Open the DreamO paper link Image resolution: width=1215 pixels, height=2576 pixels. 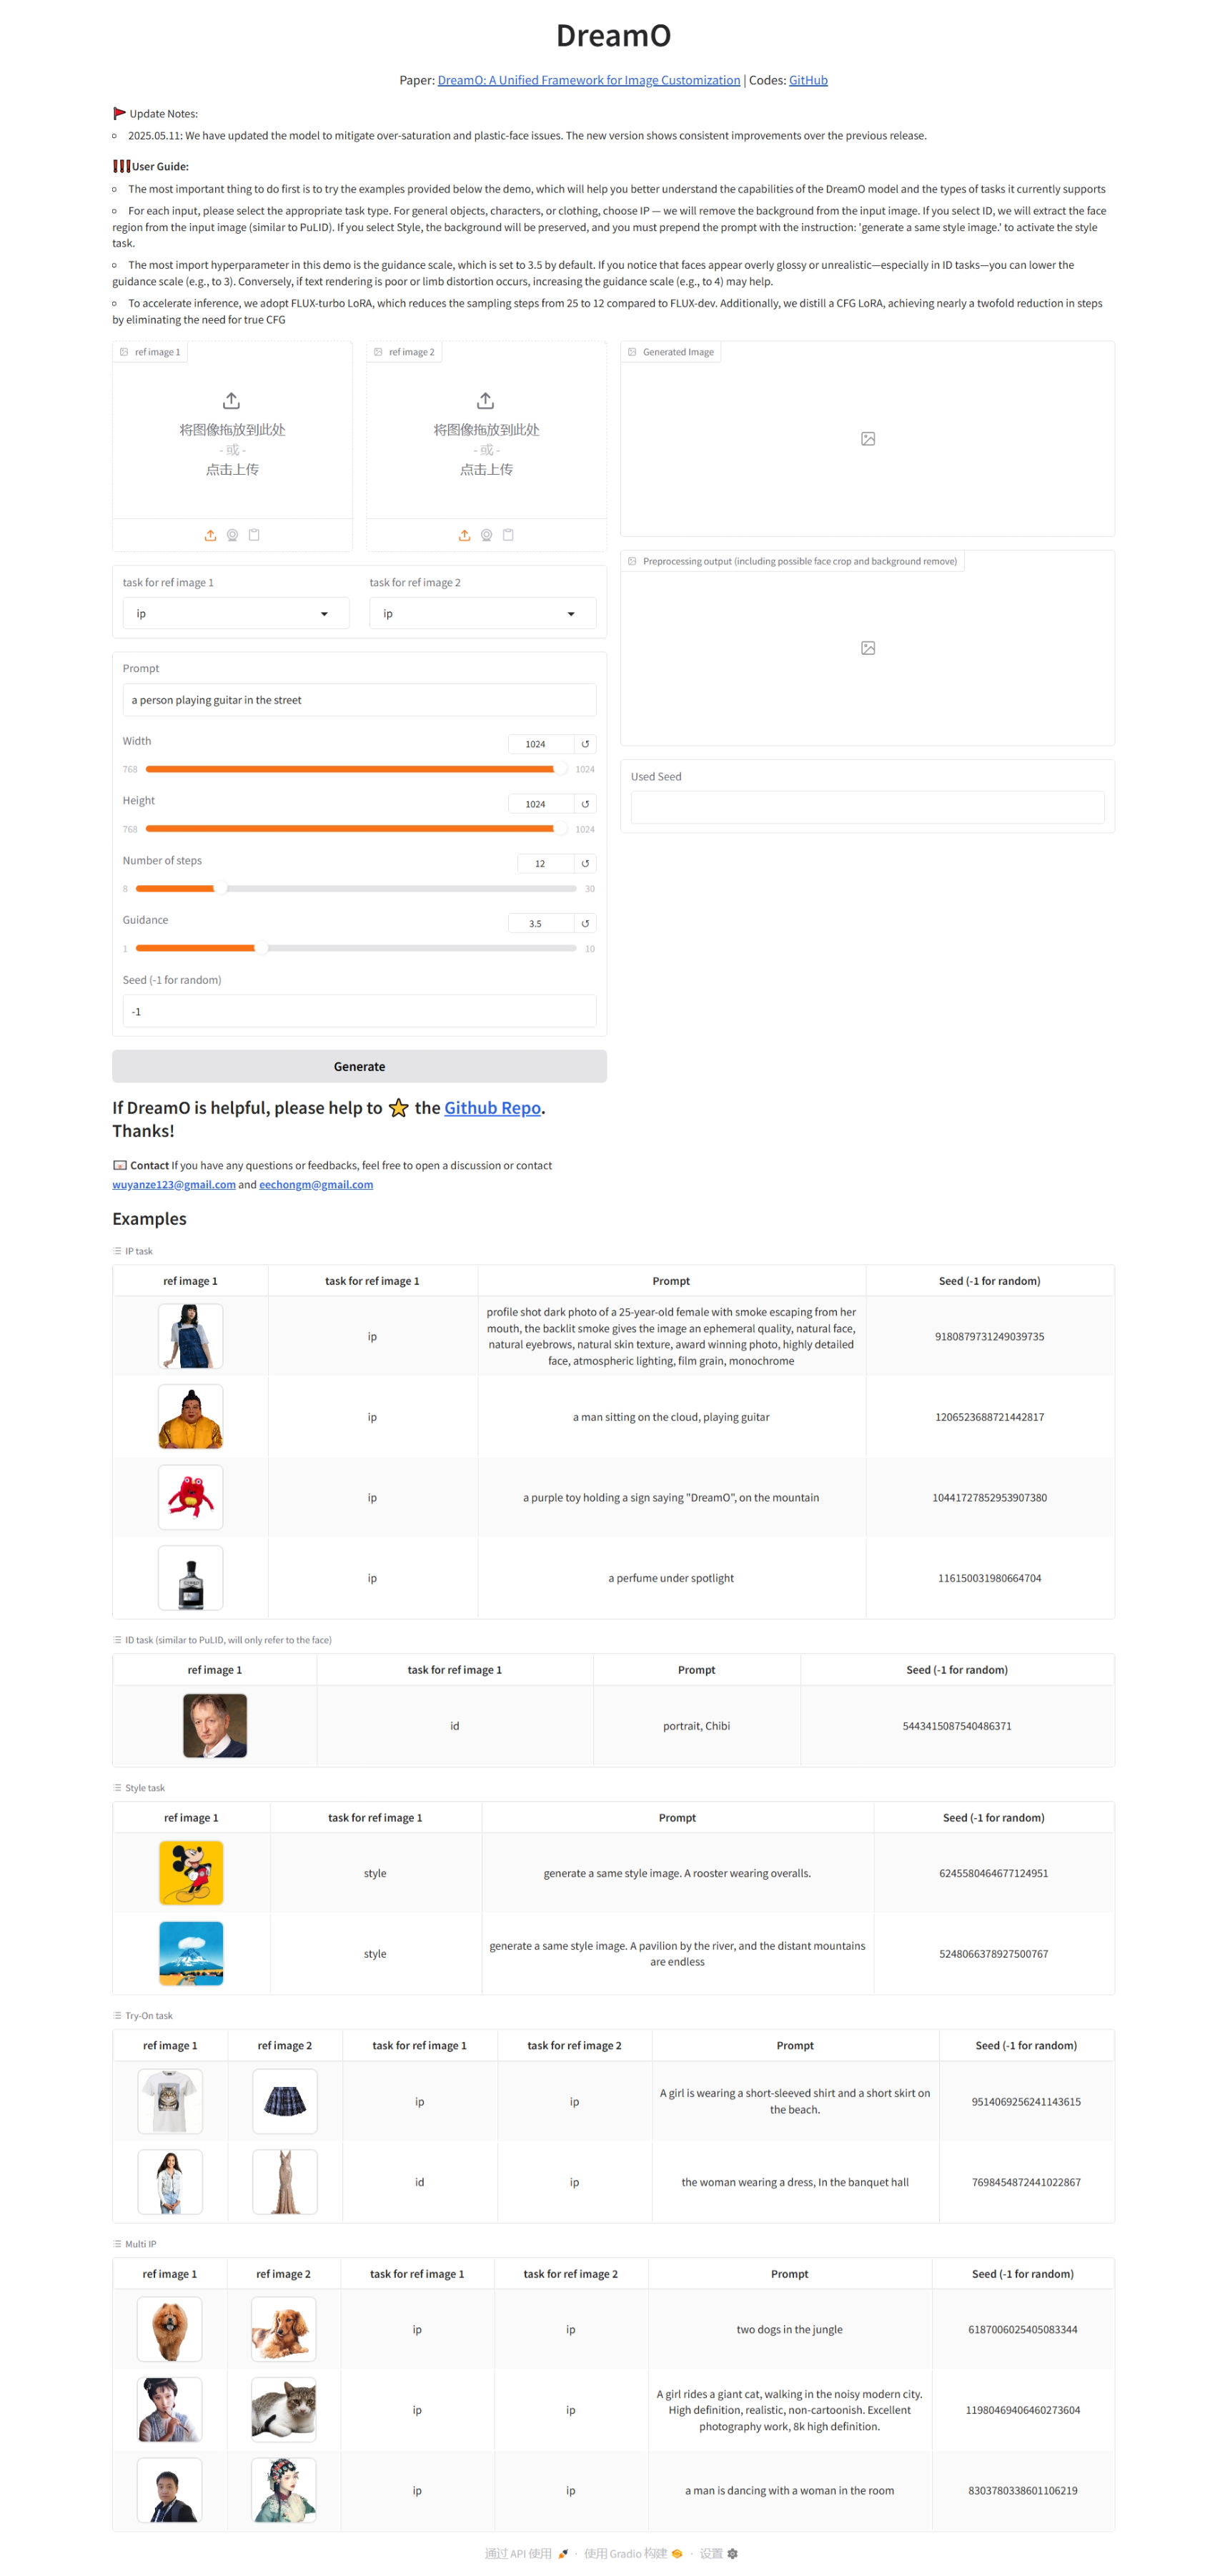coord(588,80)
